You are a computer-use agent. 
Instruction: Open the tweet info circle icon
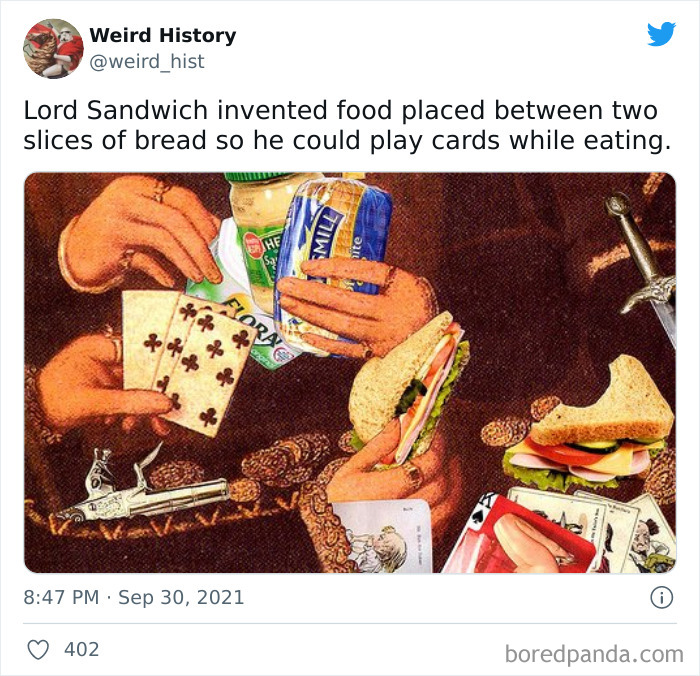pyautogui.click(x=662, y=597)
